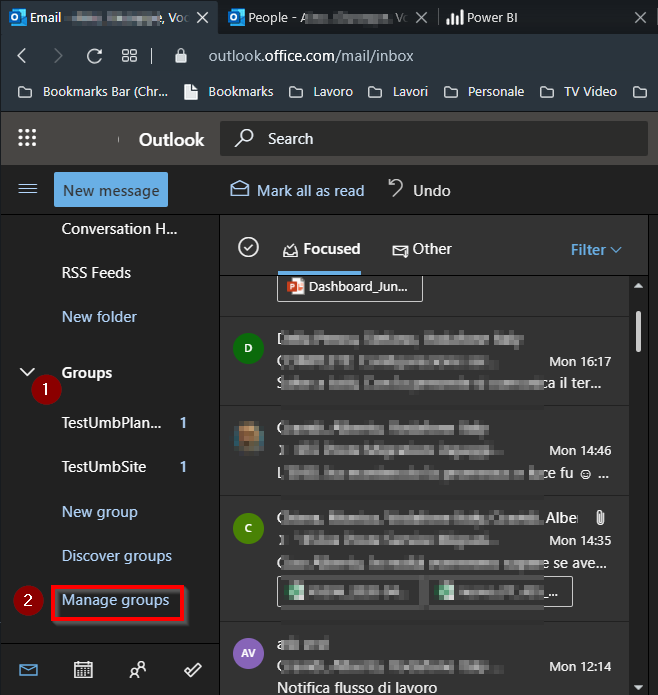Open the second Excel attachment chip
The image size is (658, 695).
(x=500, y=591)
